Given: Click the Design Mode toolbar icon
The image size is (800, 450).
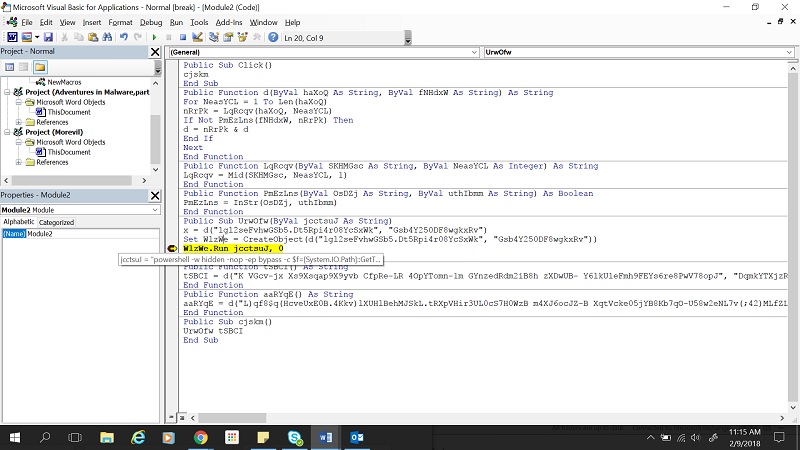Looking at the screenshot, I should tap(198, 37).
